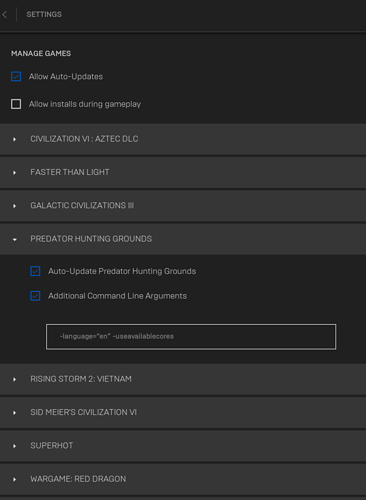Viewport: 366px width, 500px height.
Task: Select the PREDATOR HUNTING GROUNDS title
Action: click(91, 239)
